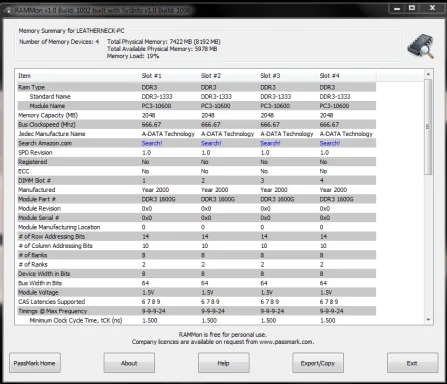The image size is (447, 384).
Task: Click the RAMMon title bar app icon
Action: [x=9, y=10]
